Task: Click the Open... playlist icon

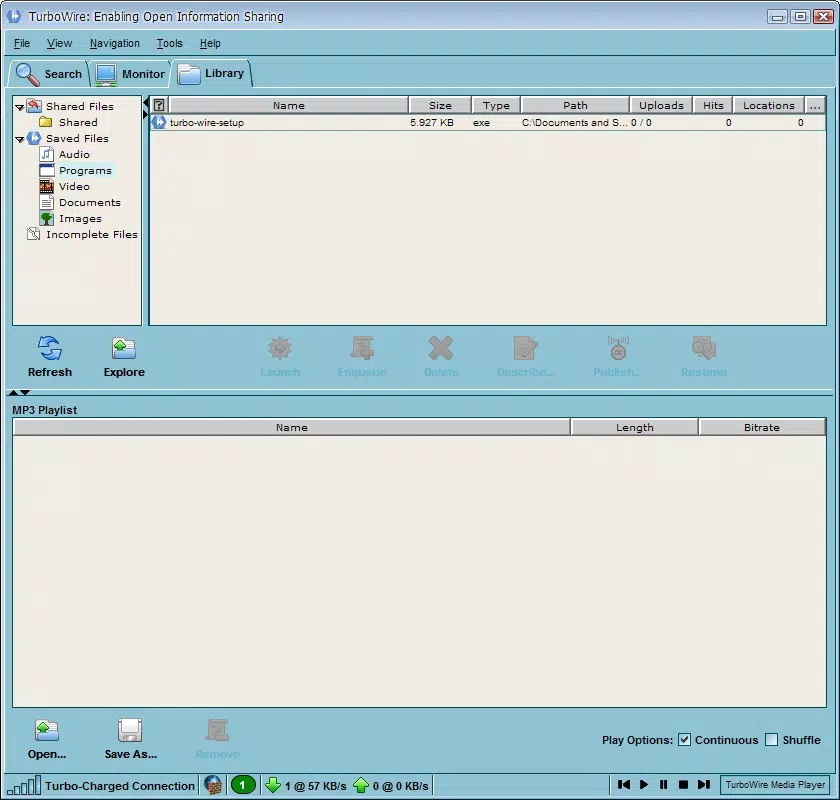Action: (47, 730)
